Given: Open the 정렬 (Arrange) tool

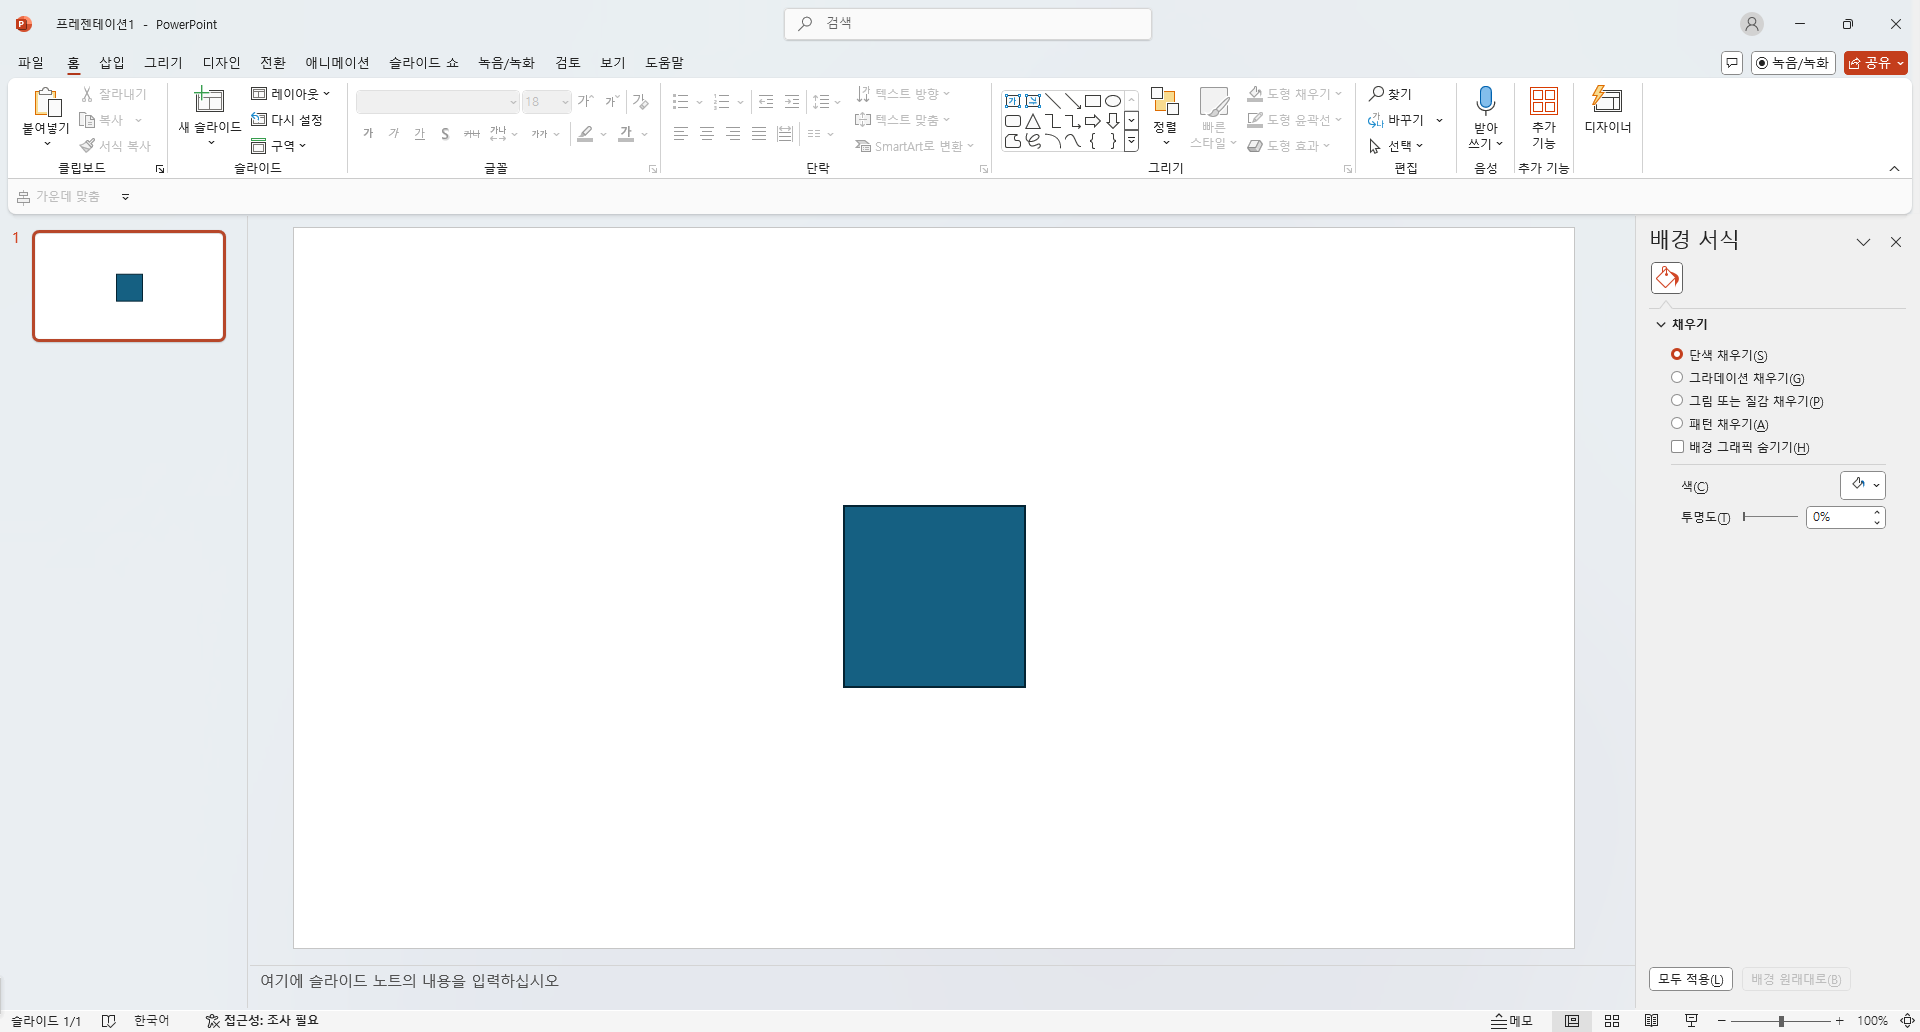Looking at the screenshot, I should pos(1165,115).
